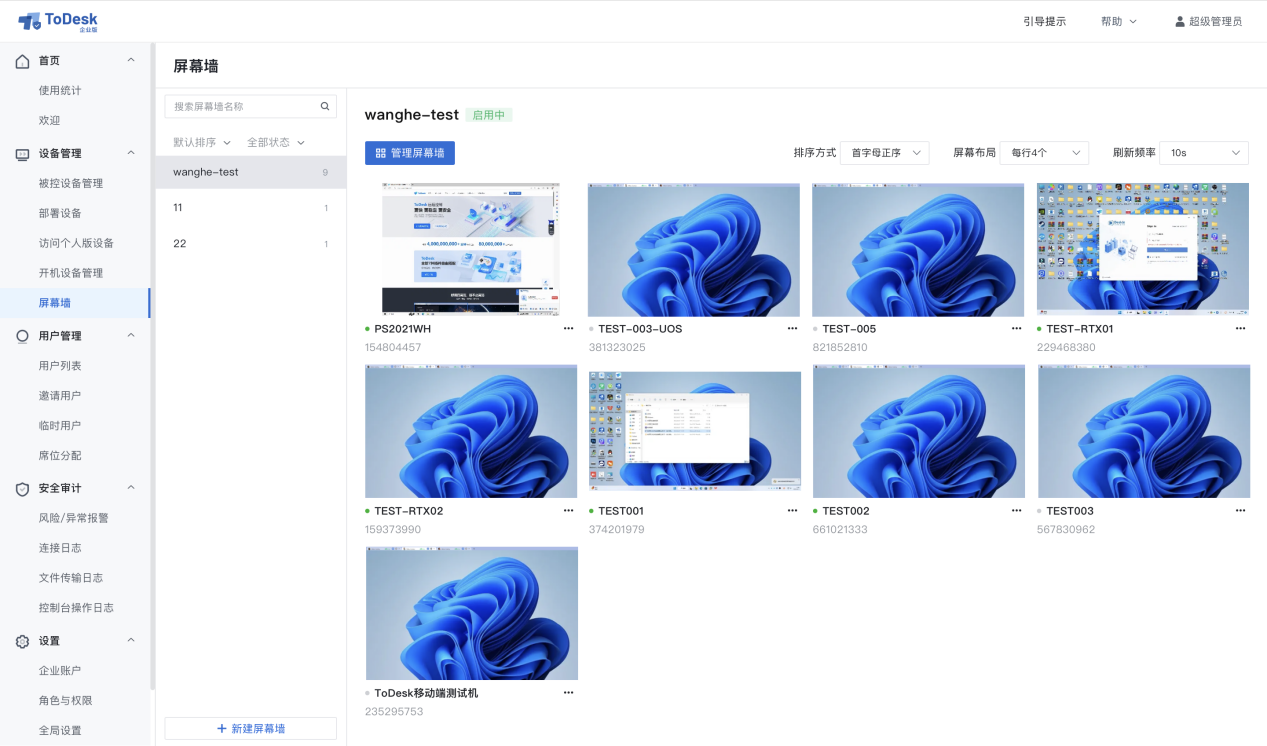Image resolution: width=1267 pixels, height=746 pixels.
Task: Open the TEST-003-UOS screen thumbnail
Action: click(x=694, y=250)
